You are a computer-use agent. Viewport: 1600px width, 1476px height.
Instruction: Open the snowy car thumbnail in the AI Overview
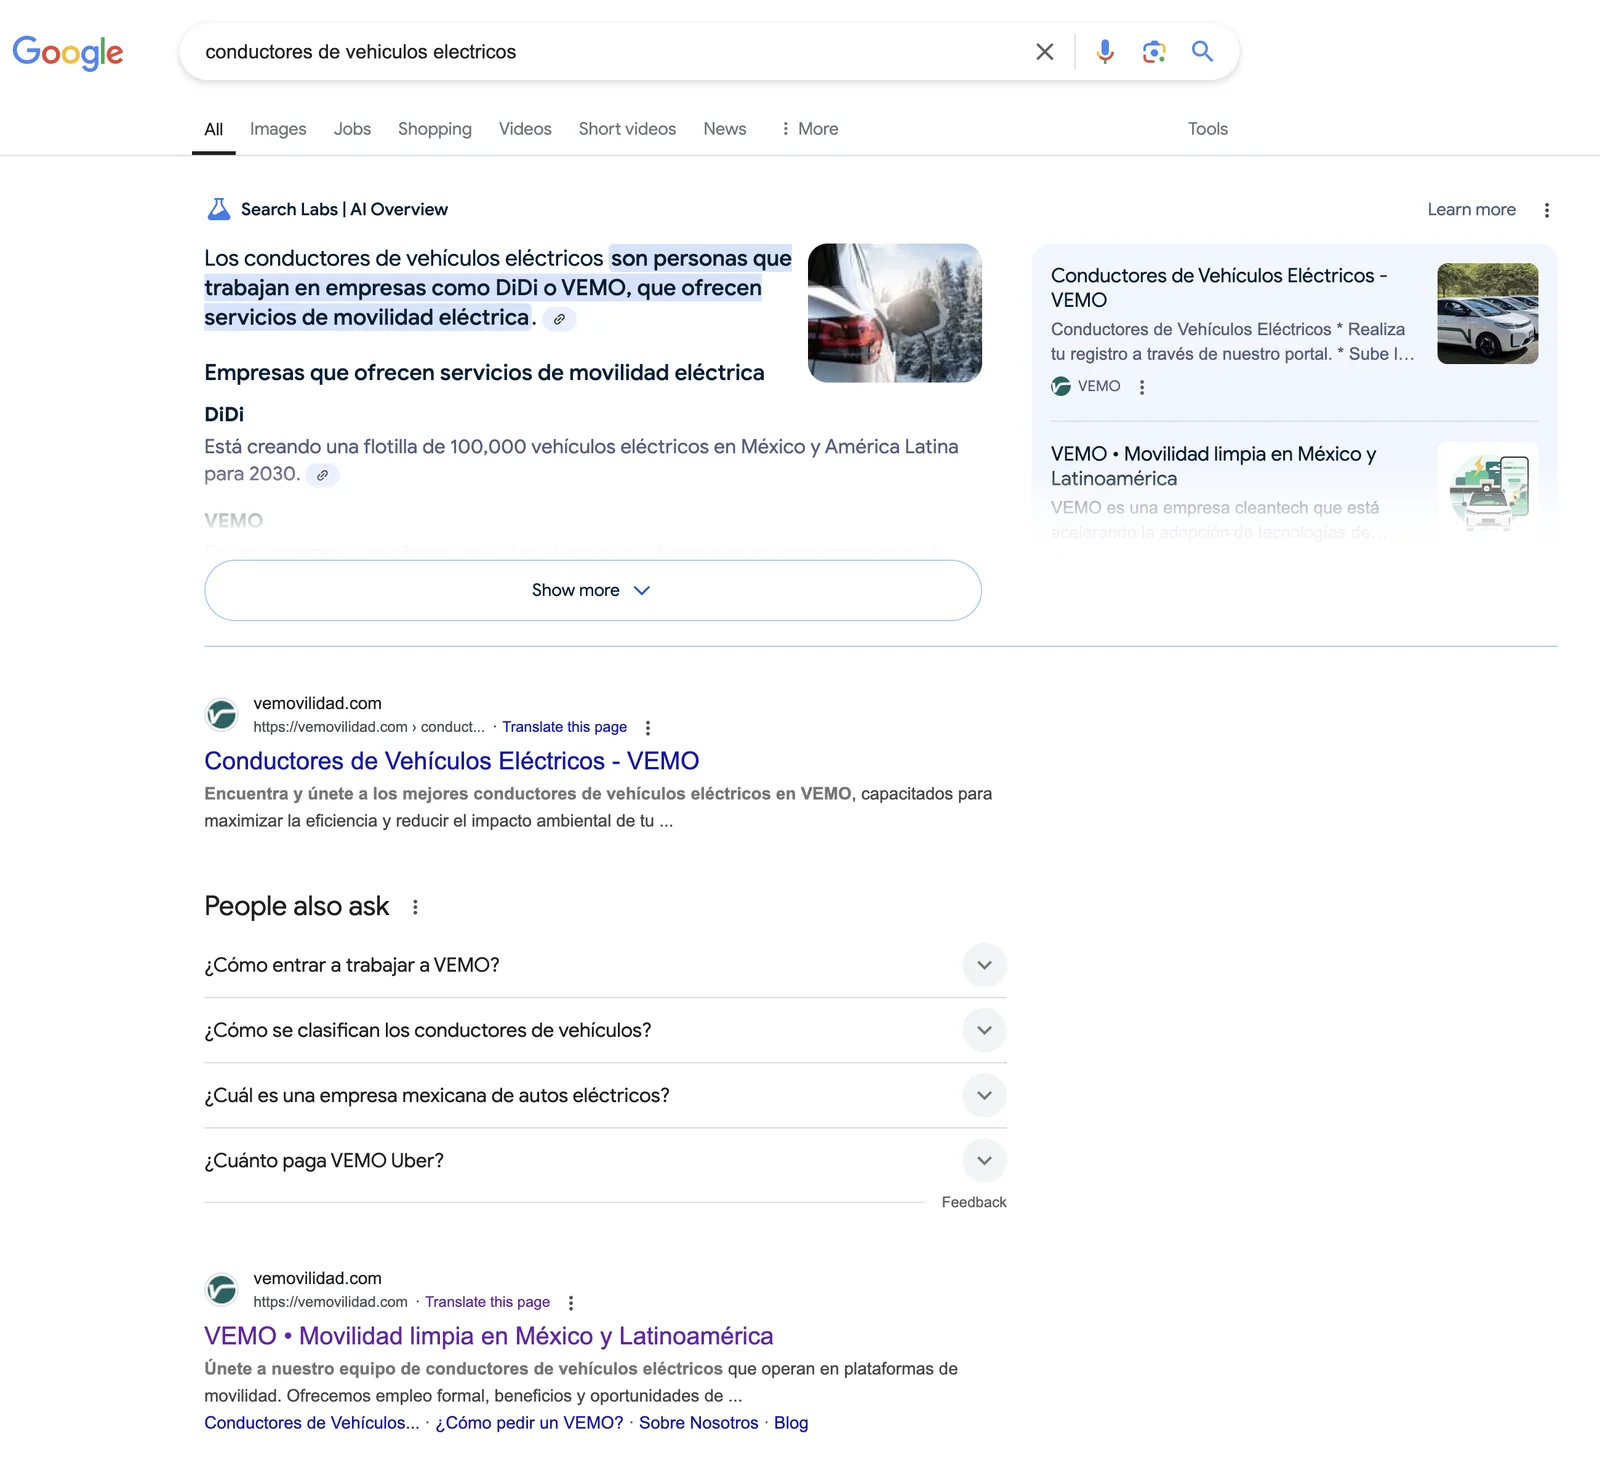click(x=895, y=312)
